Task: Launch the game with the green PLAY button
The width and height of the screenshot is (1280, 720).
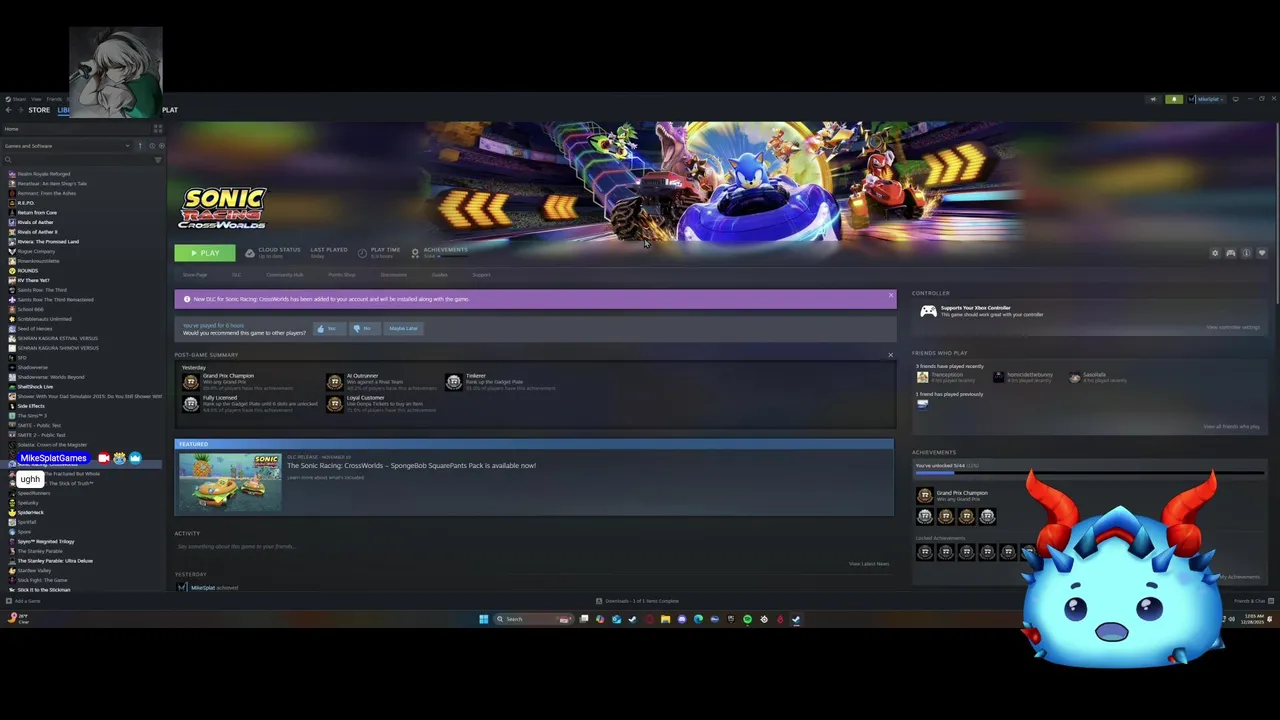Action: pos(205,253)
